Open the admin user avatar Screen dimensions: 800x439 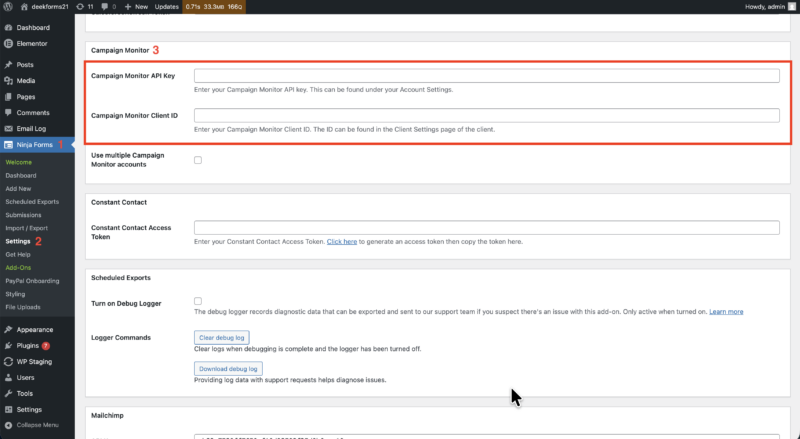pos(791,7)
